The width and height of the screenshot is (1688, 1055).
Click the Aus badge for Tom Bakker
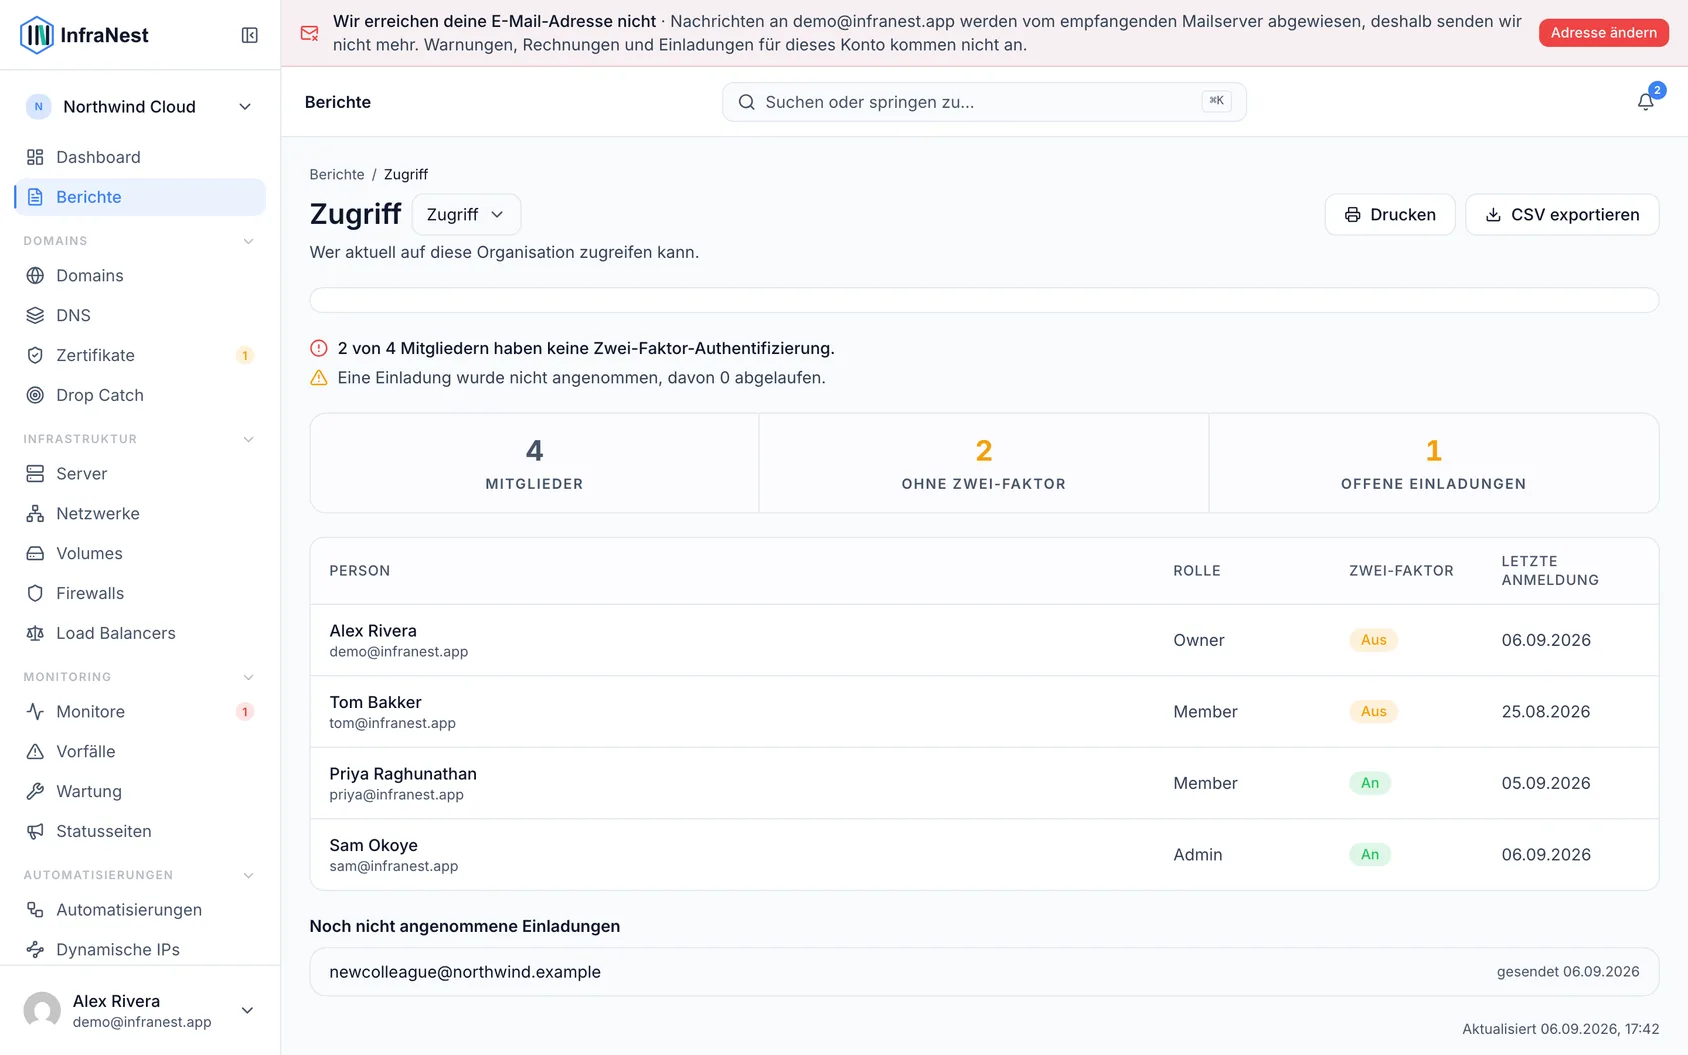coord(1374,712)
